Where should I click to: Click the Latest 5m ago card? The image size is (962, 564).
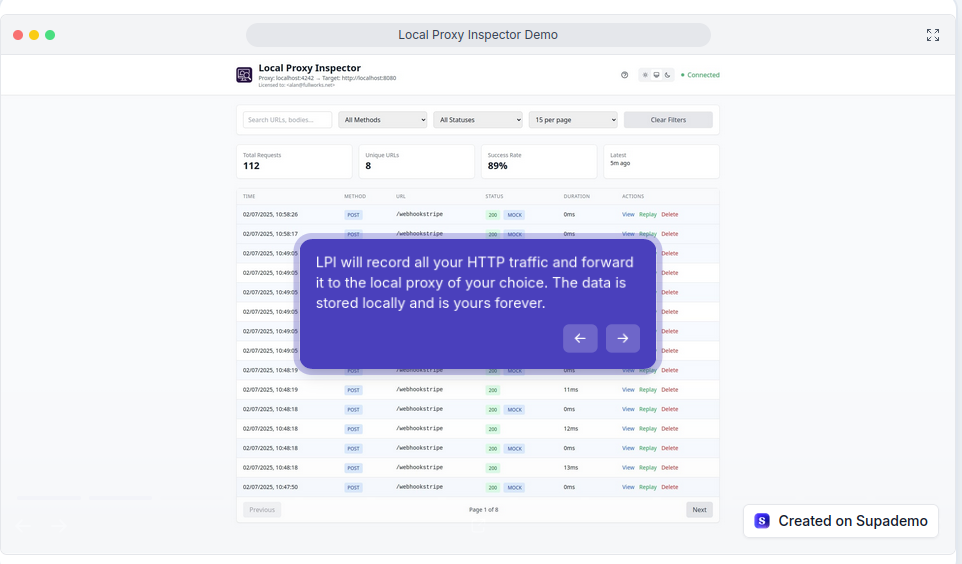tap(661, 161)
